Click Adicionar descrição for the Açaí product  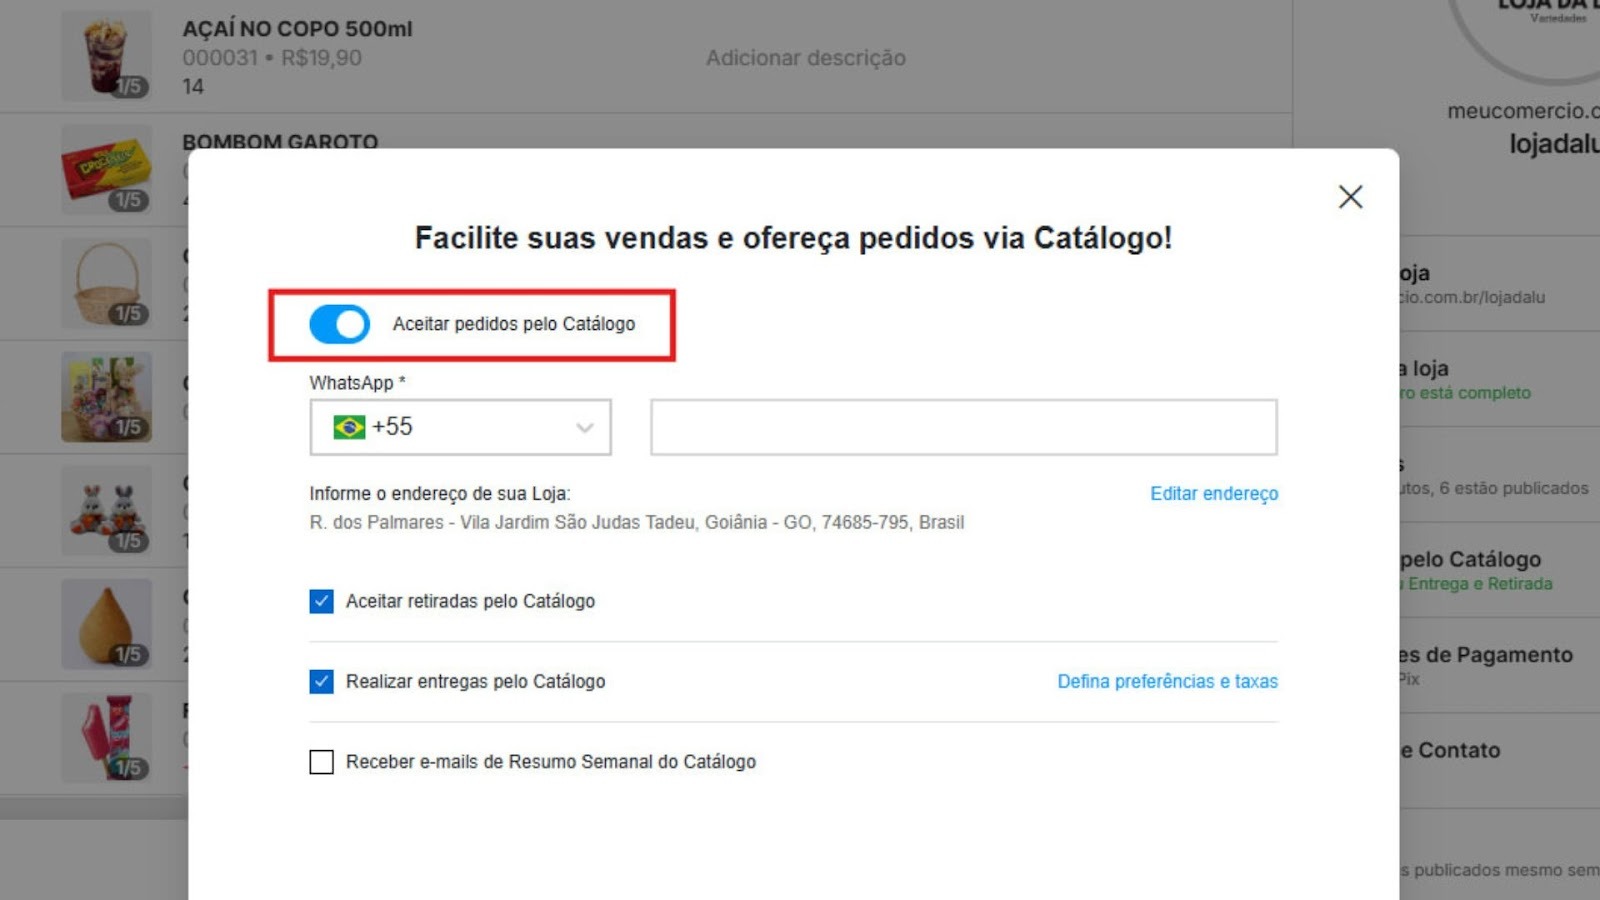805,57
